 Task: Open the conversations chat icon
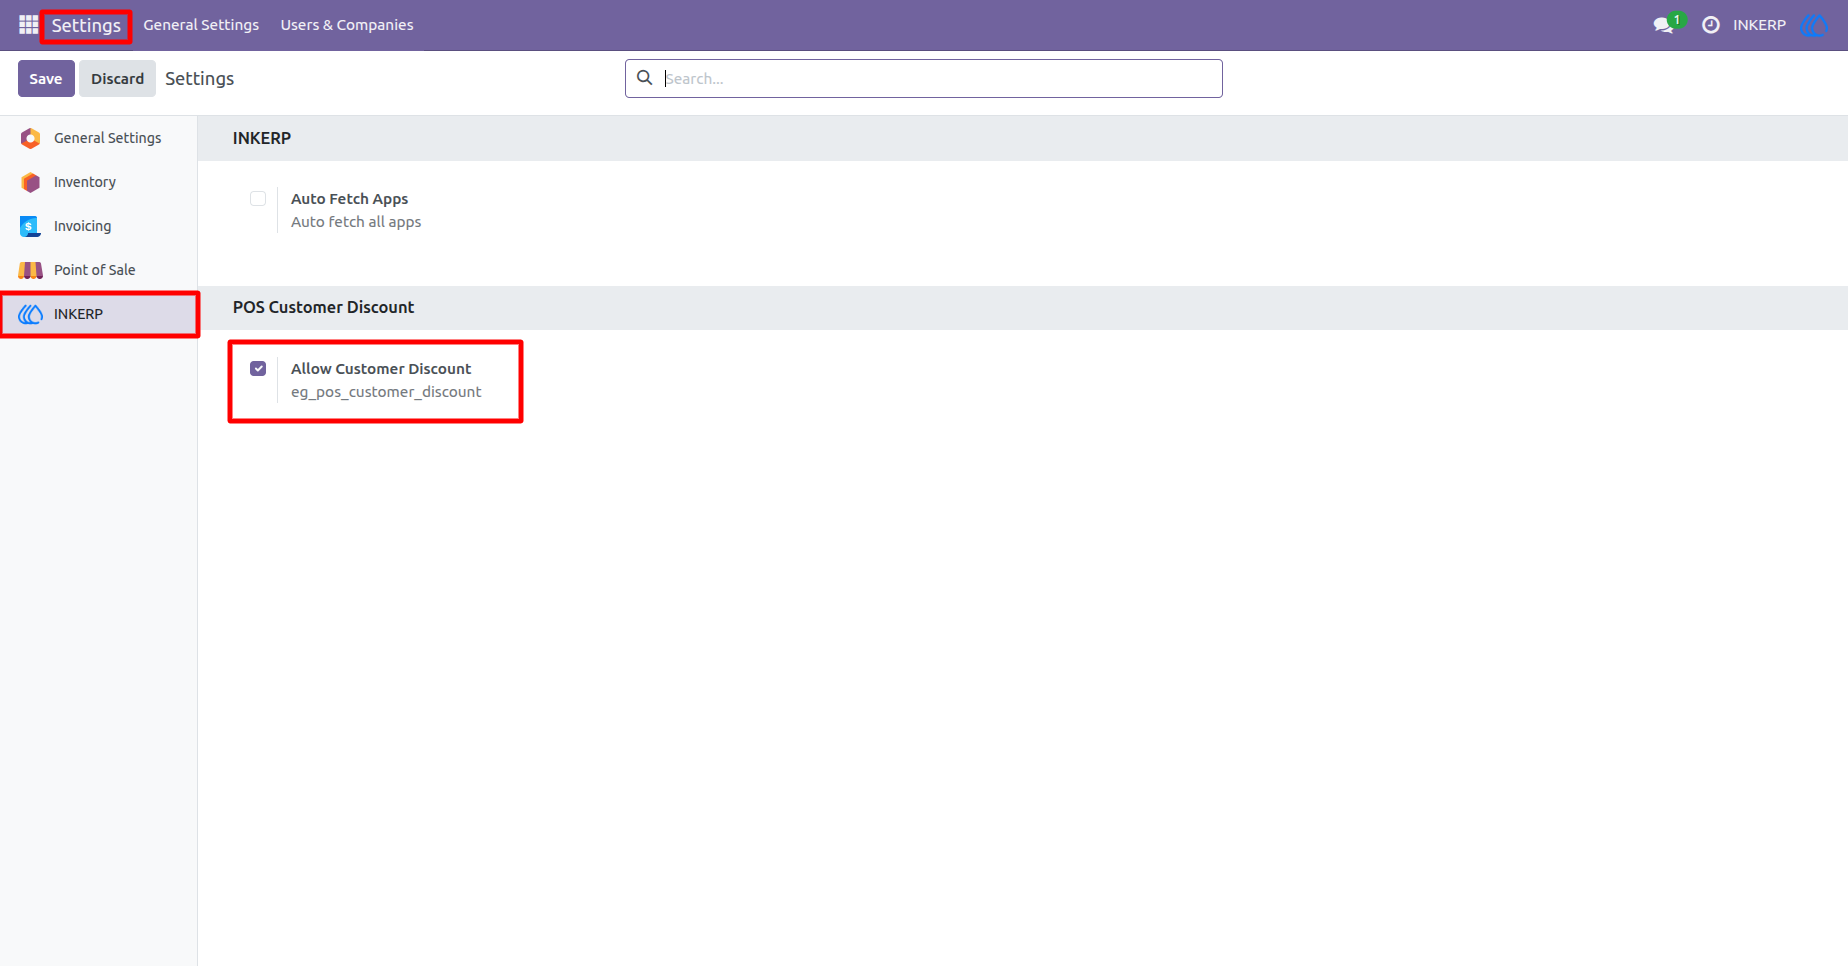[x=1664, y=25]
